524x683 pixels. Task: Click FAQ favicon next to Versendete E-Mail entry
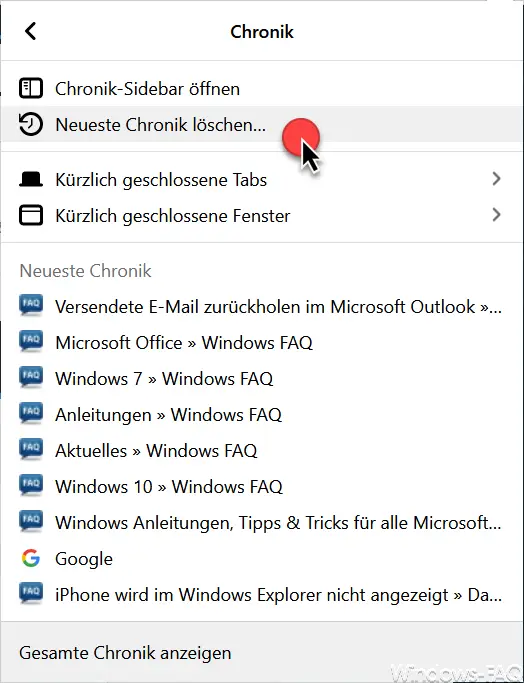pyautogui.click(x=31, y=306)
